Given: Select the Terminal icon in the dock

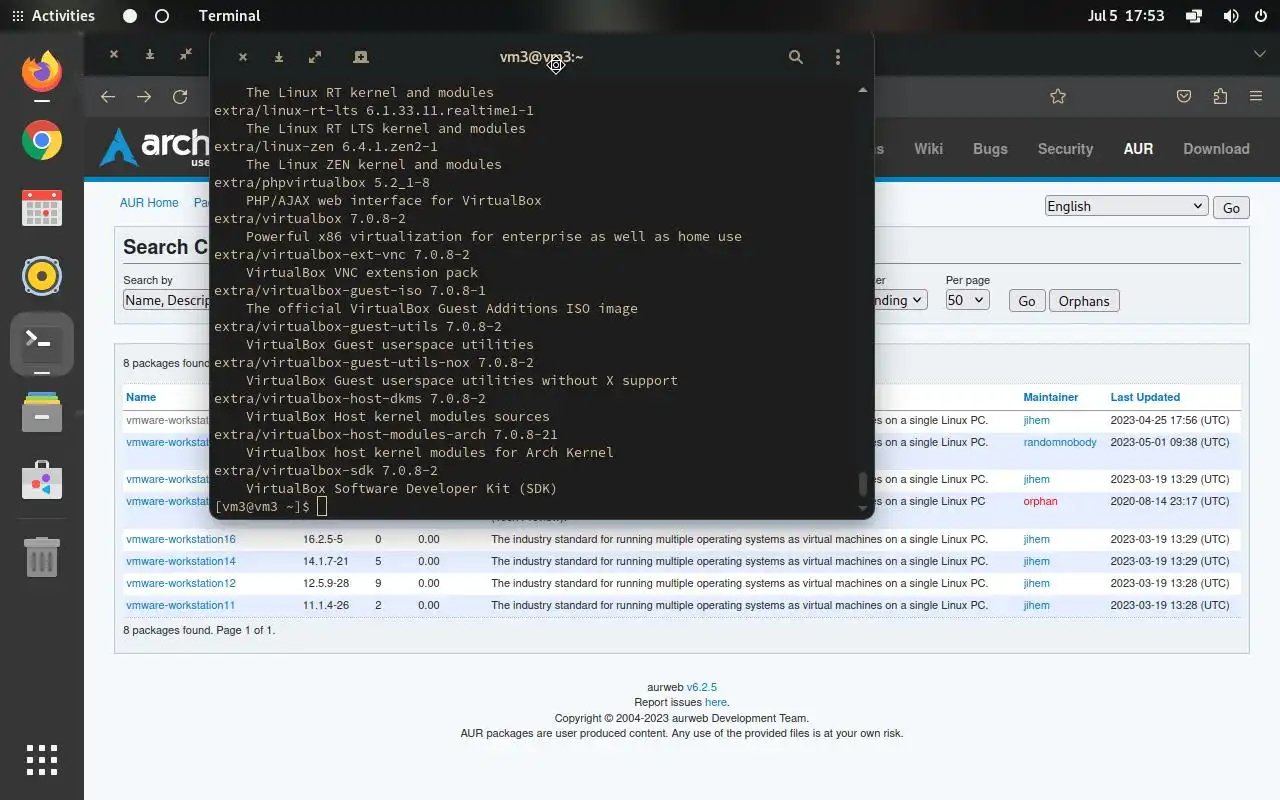Looking at the screenshot, I should tap(42, 344).
